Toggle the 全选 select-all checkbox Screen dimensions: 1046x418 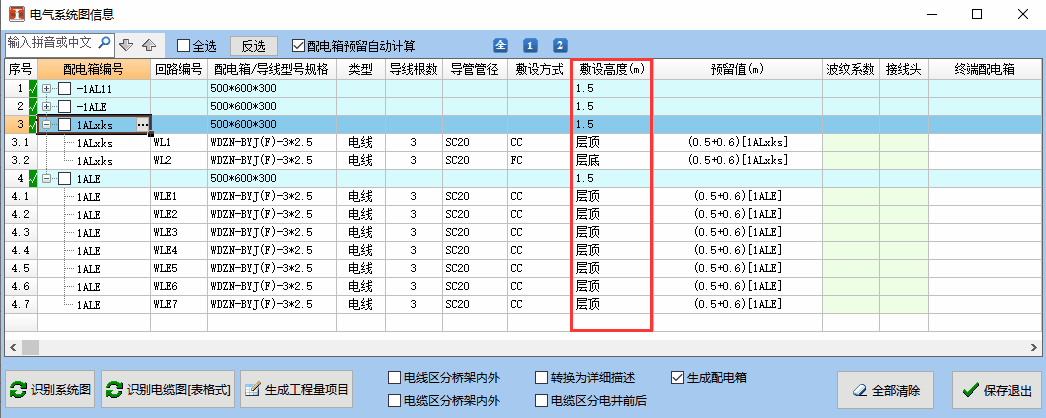pyautogui.click(x=183, y=45)
